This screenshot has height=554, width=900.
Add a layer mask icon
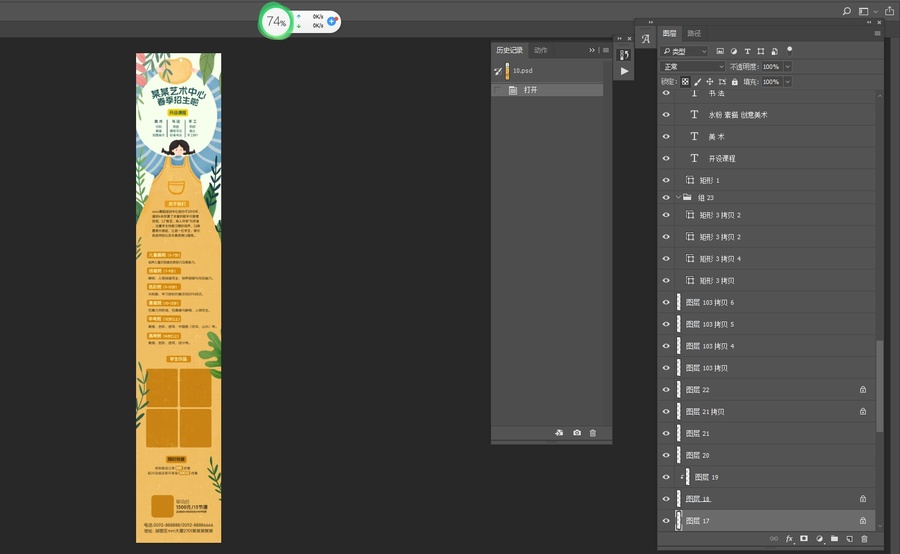point(804,538)
